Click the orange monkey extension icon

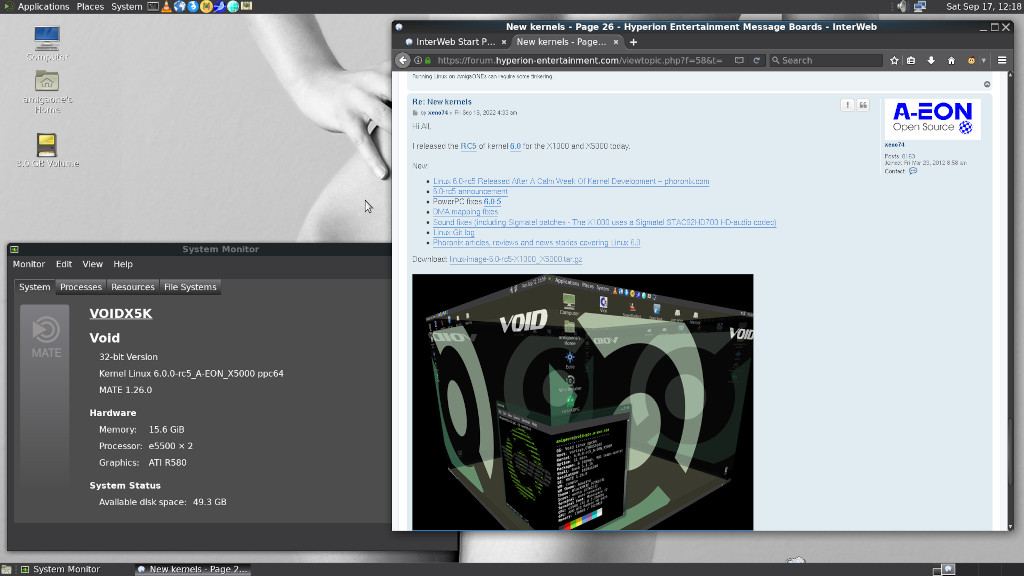point(971,60)
